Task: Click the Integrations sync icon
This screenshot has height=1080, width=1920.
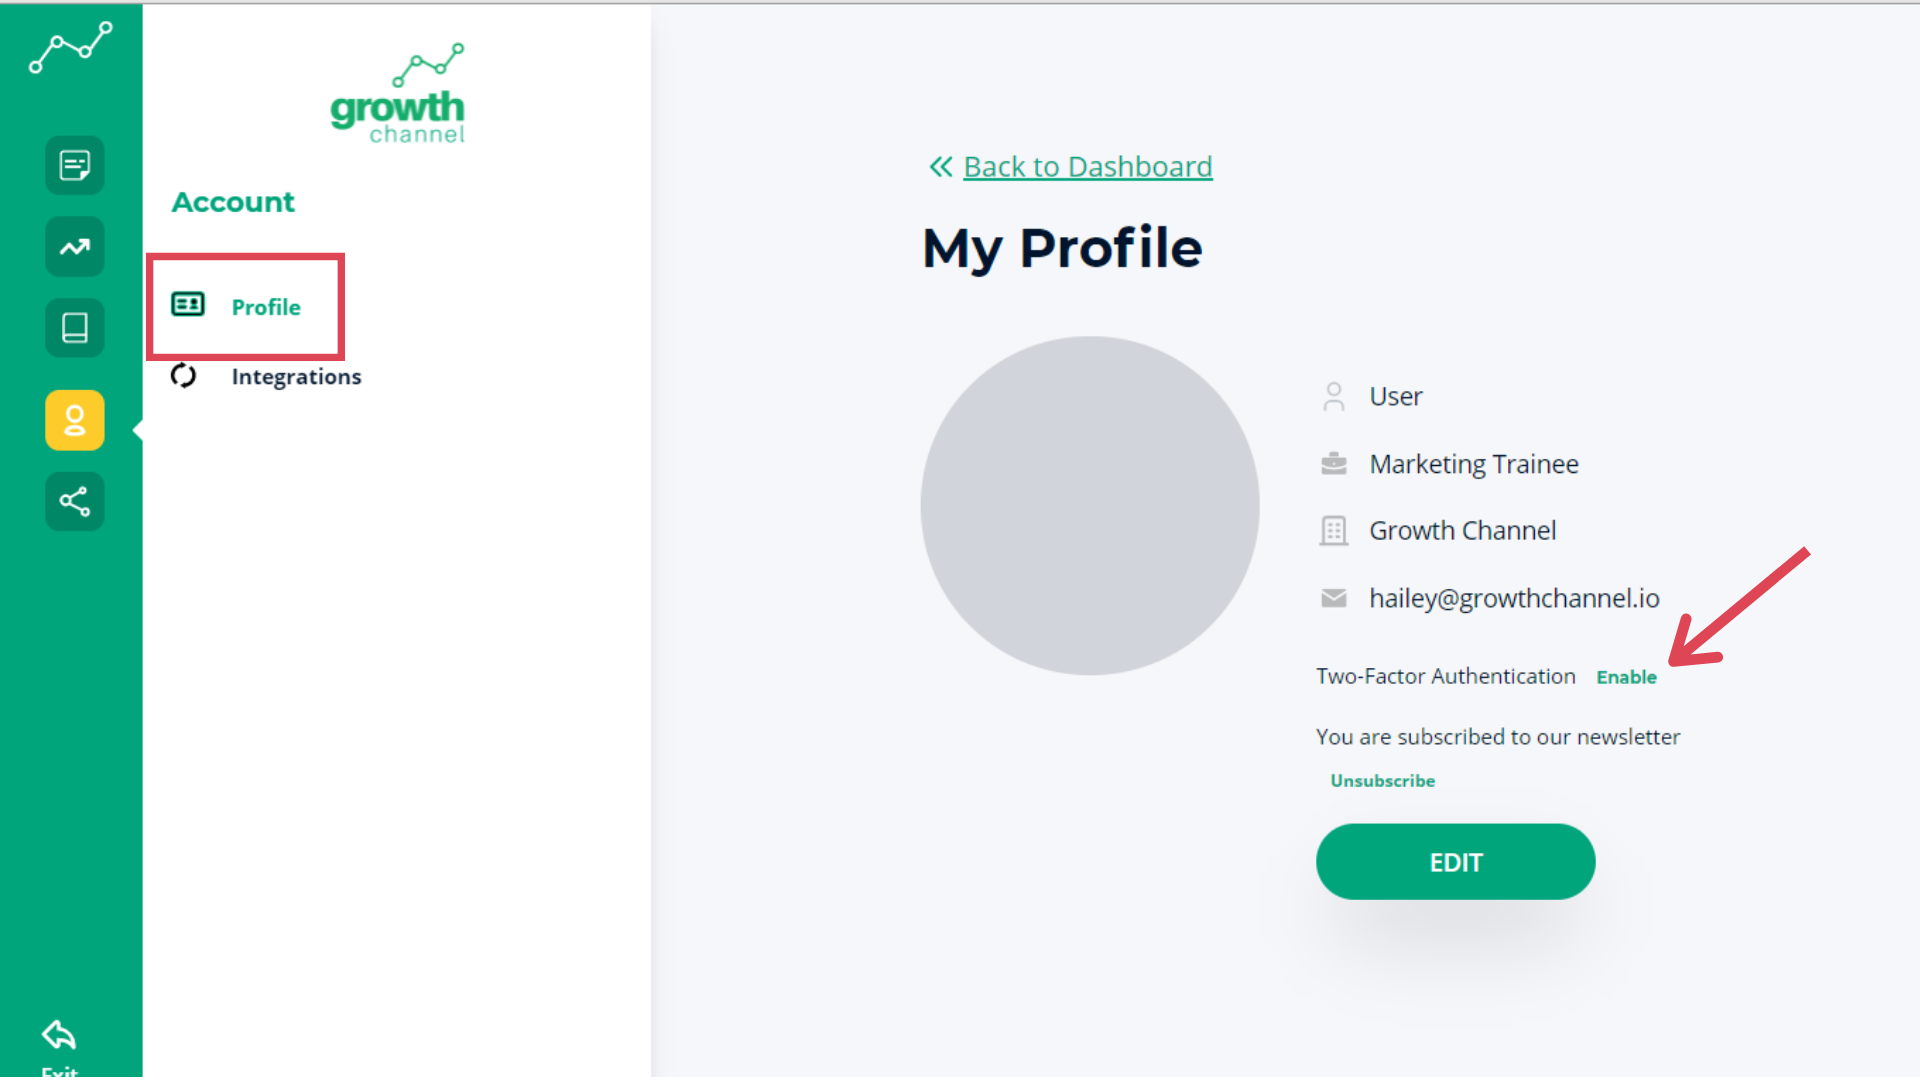Action: (183, 376)
